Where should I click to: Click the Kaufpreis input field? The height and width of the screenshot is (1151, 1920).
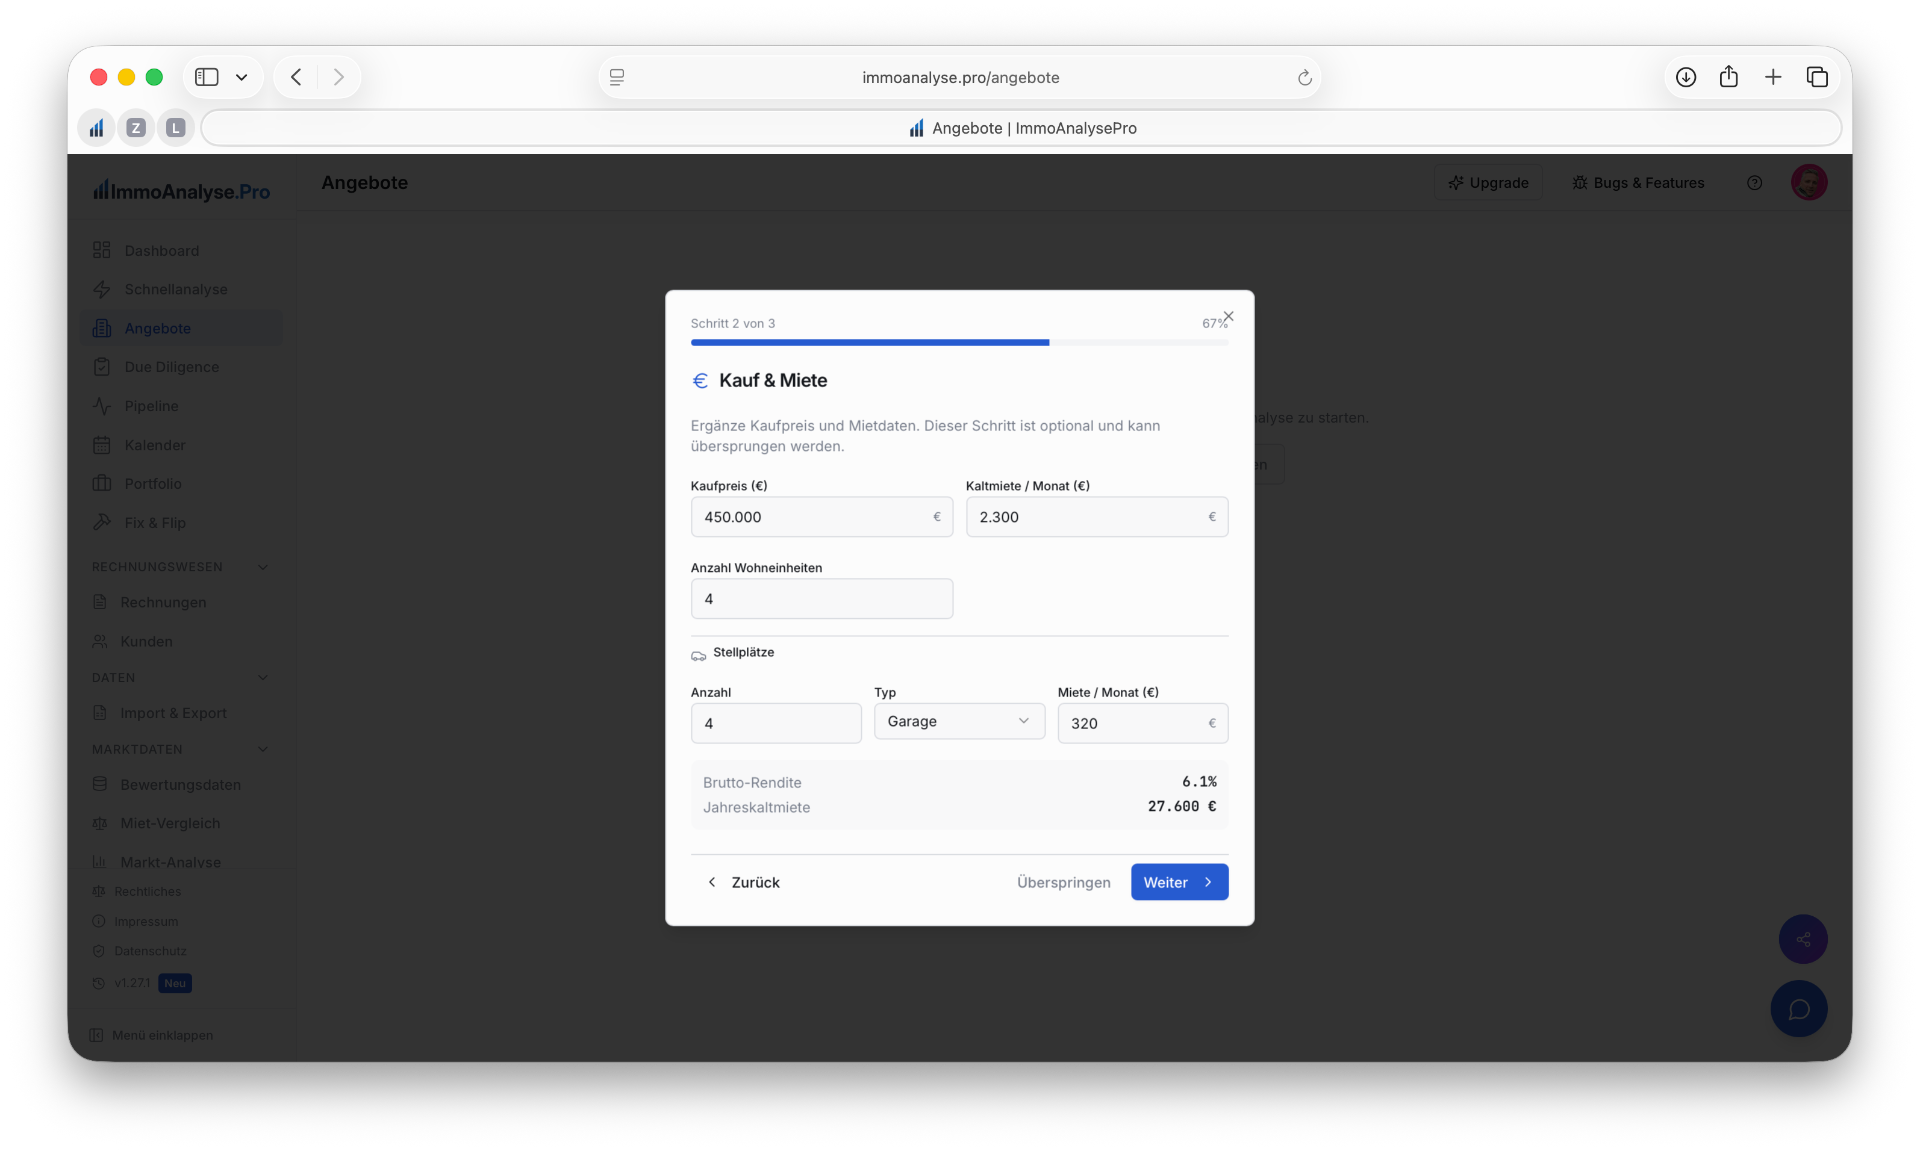[x=821, y=517]
